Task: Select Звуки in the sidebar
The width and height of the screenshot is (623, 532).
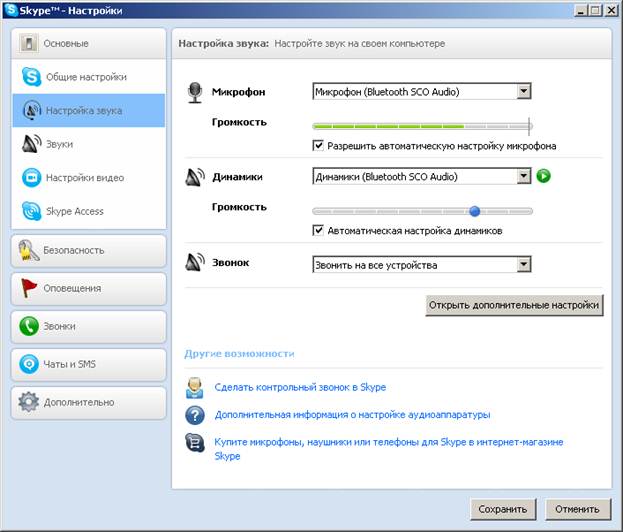Action: coord(89,144)
